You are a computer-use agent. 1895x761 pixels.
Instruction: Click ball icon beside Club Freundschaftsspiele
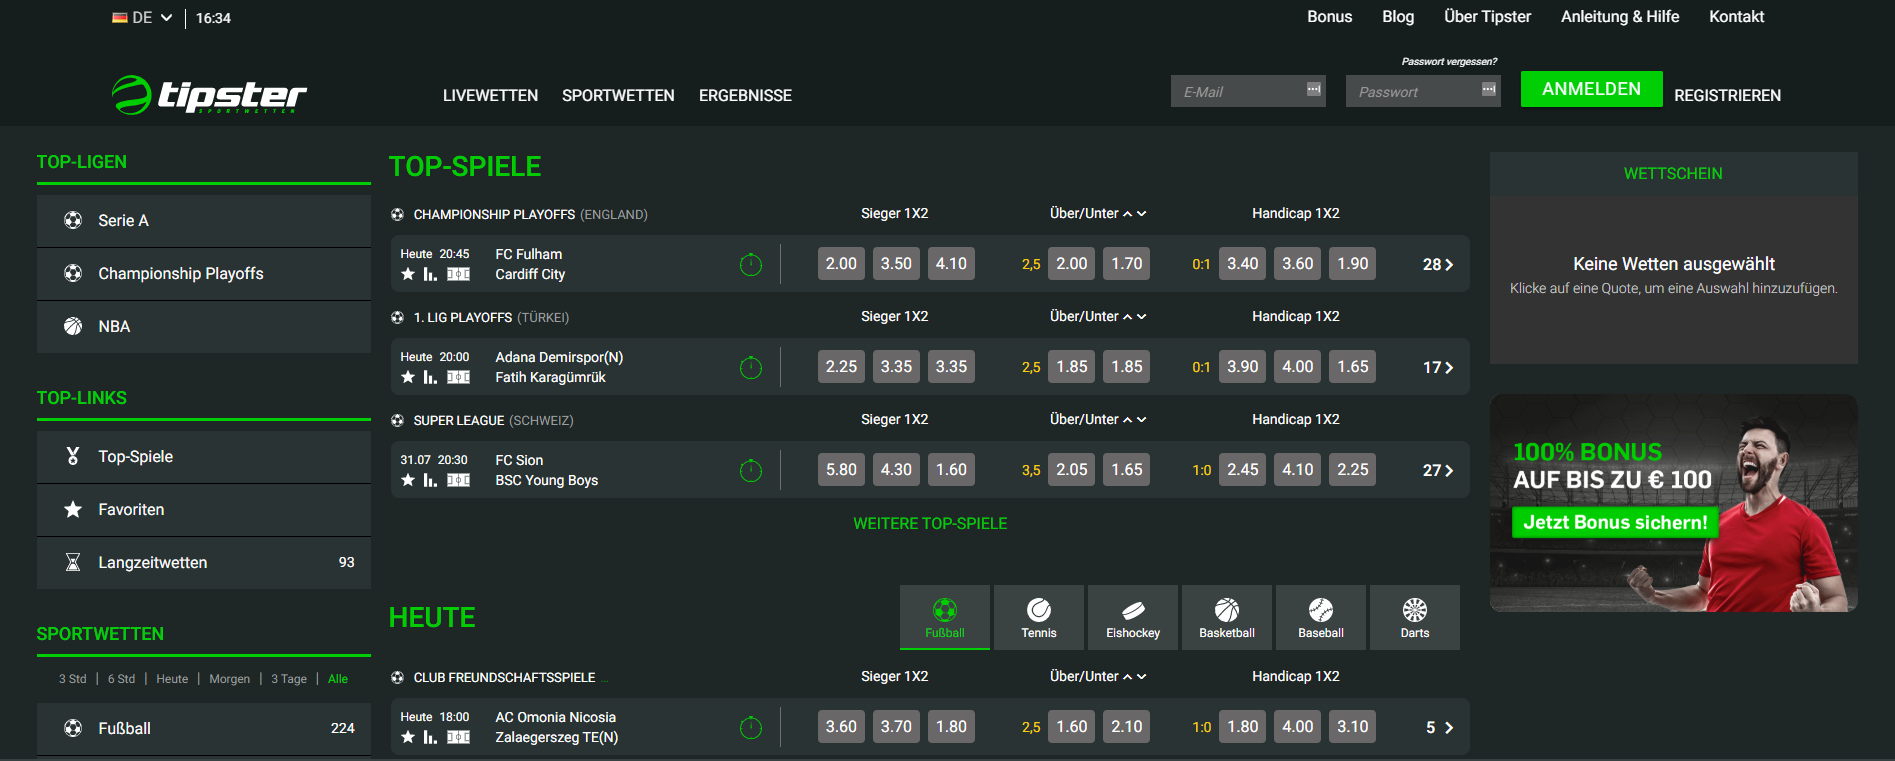[397, 677]
